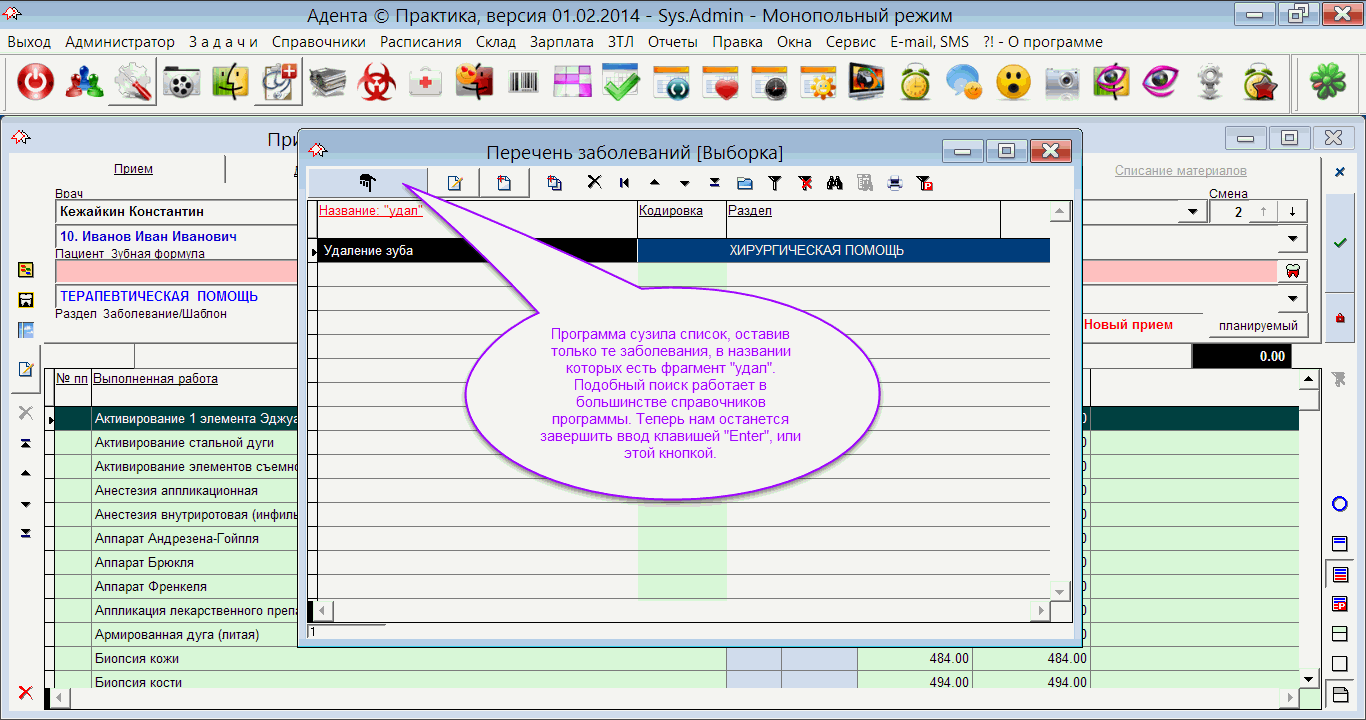The image size is (1366, 720).
Task: Click the hand-pointer select button in the disease list
Action: (x=367, y=183)
